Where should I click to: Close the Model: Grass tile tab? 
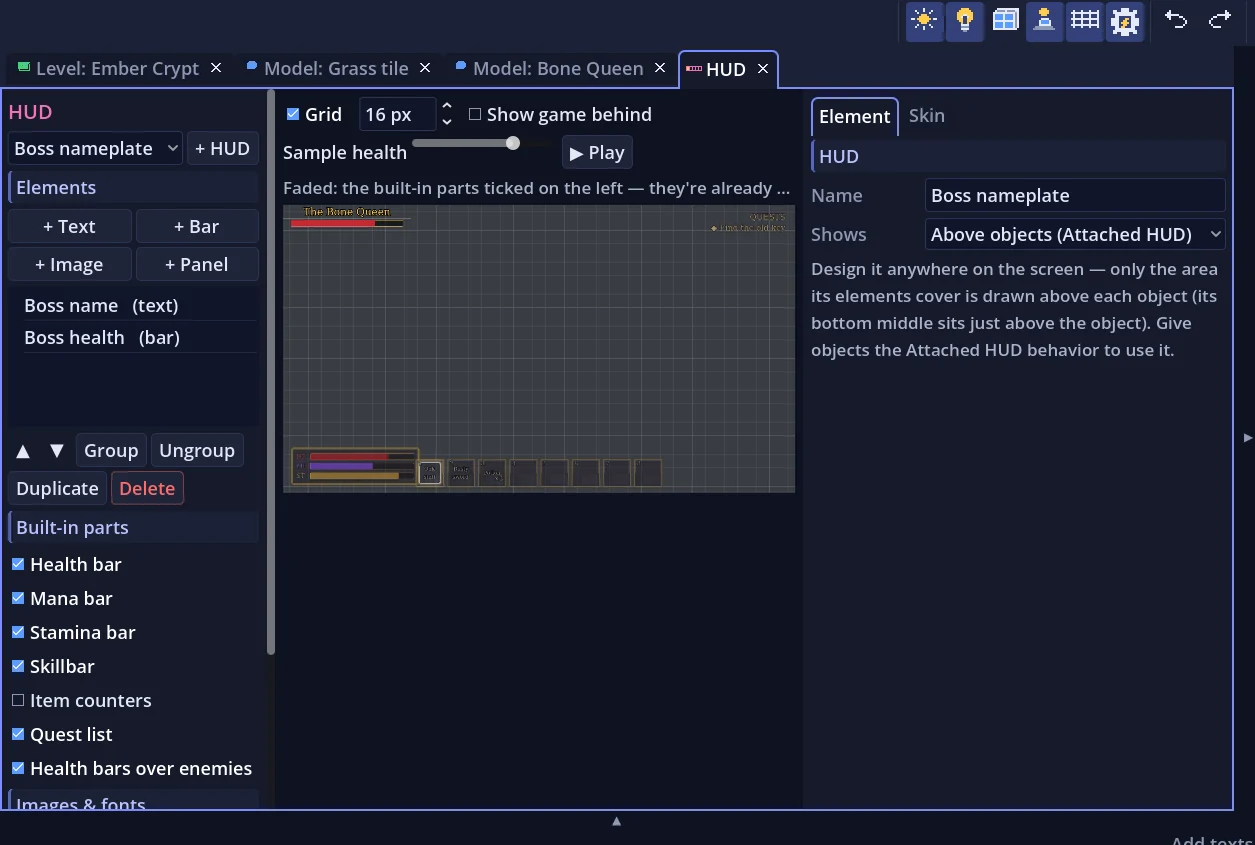coord(425,68)
